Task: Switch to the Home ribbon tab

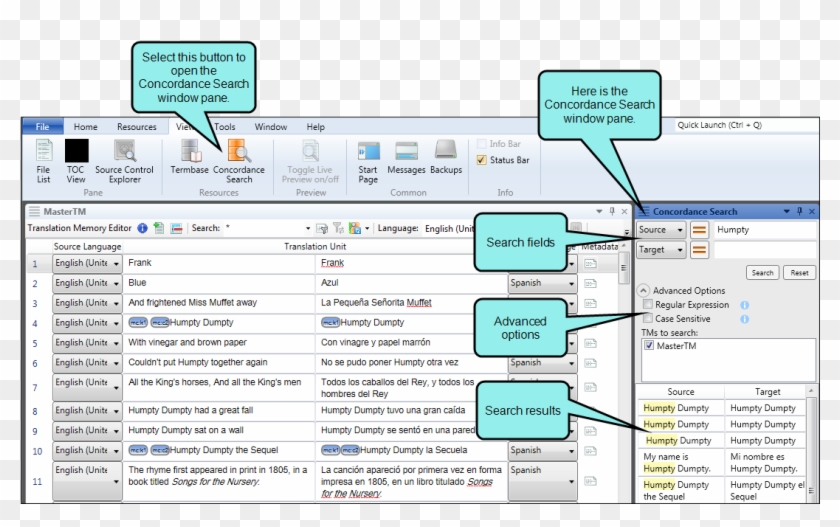Action: [x=85, y=127]
